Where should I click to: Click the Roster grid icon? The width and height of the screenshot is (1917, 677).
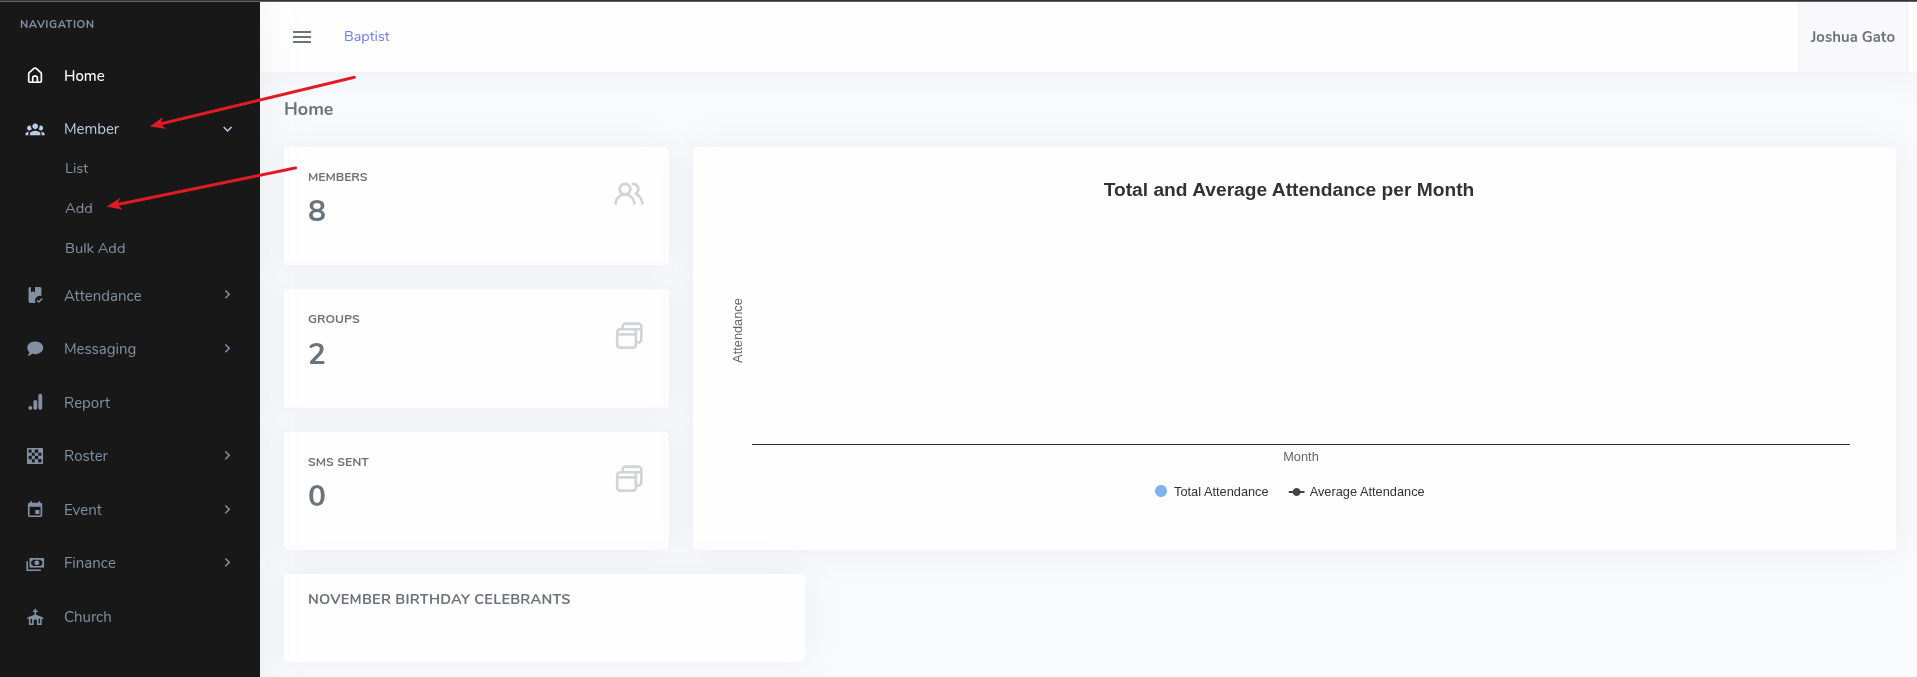pyautogui.click(x=35, y=456)
